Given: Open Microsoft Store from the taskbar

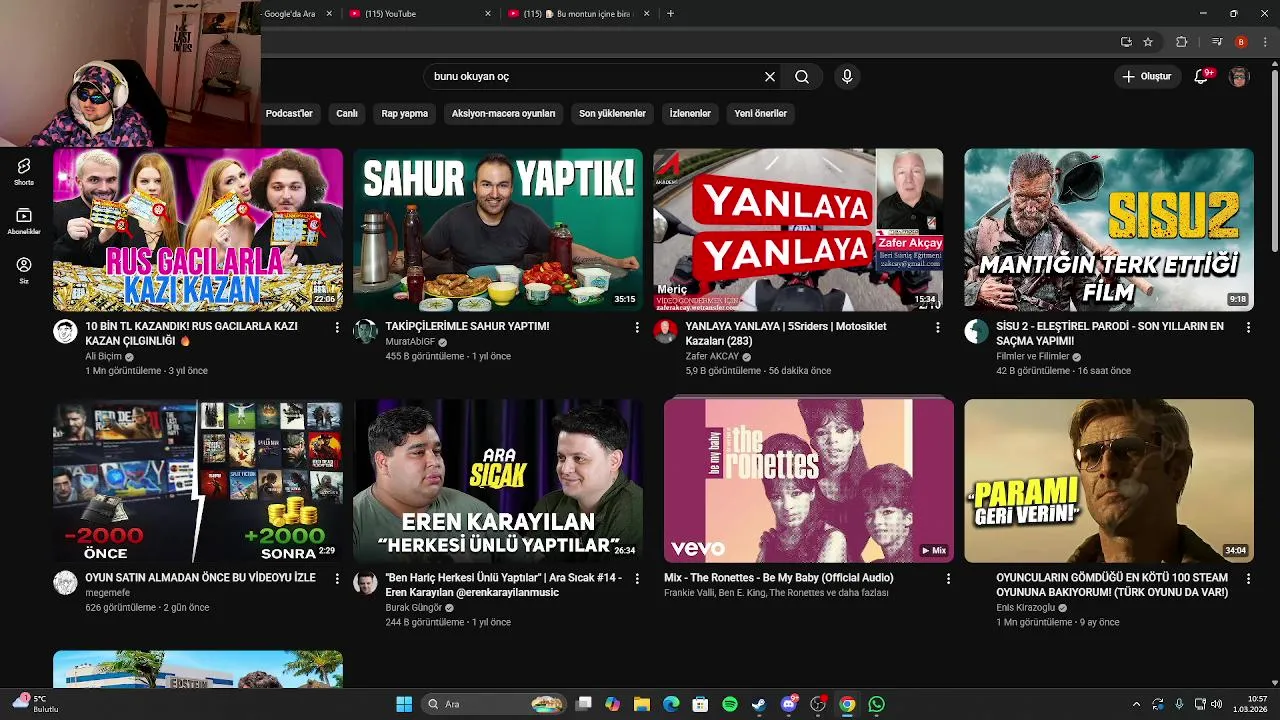Looking at the screenshot, I should pos(701,704).
